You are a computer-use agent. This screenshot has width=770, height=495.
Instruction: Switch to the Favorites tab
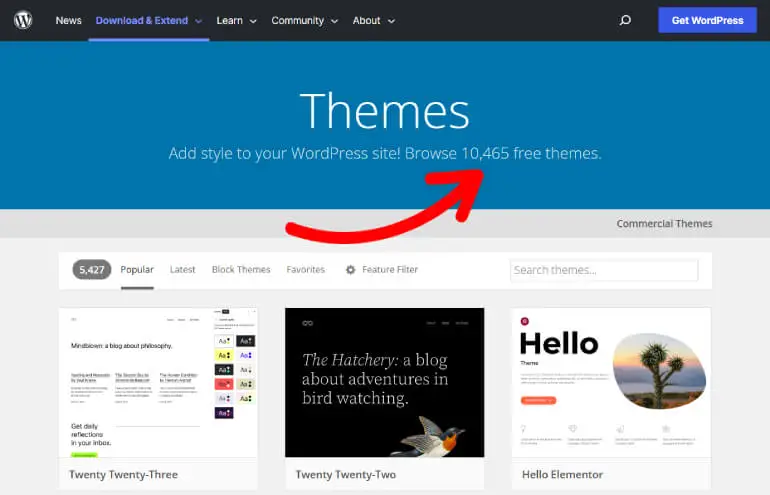pos(305,270)
